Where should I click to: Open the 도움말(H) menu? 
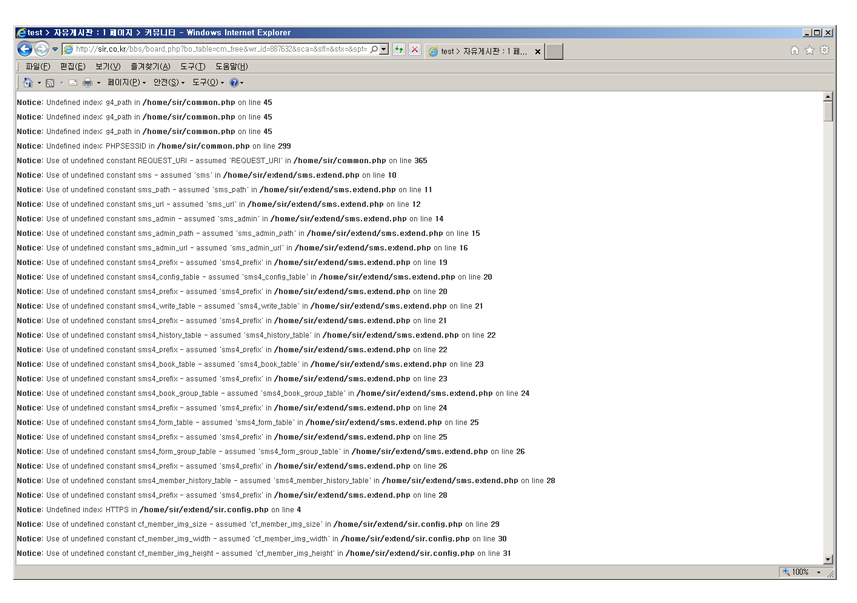(231, 66)
